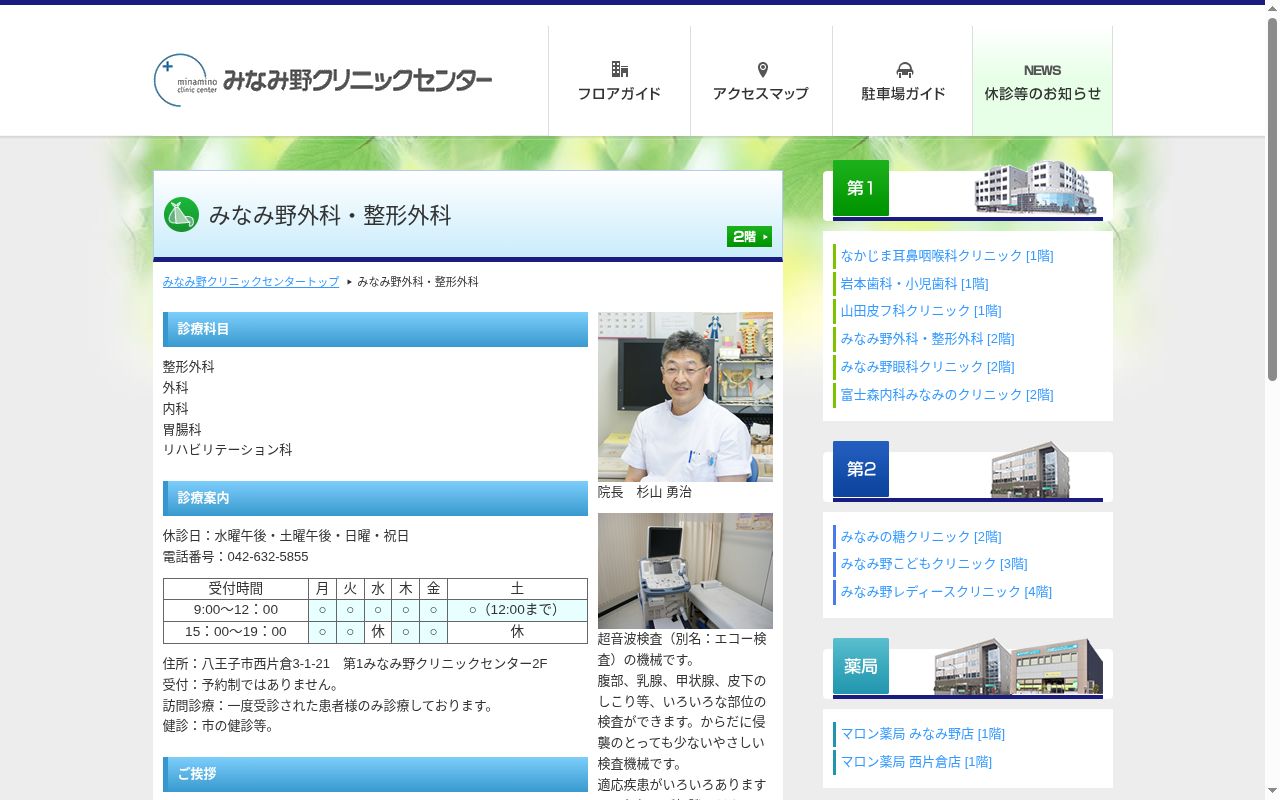The height and width of the screenshot is (800, 1280).
Task: Open 岩本歯科・小児歯科 [1階] link
Action: (x=914, y=284)
